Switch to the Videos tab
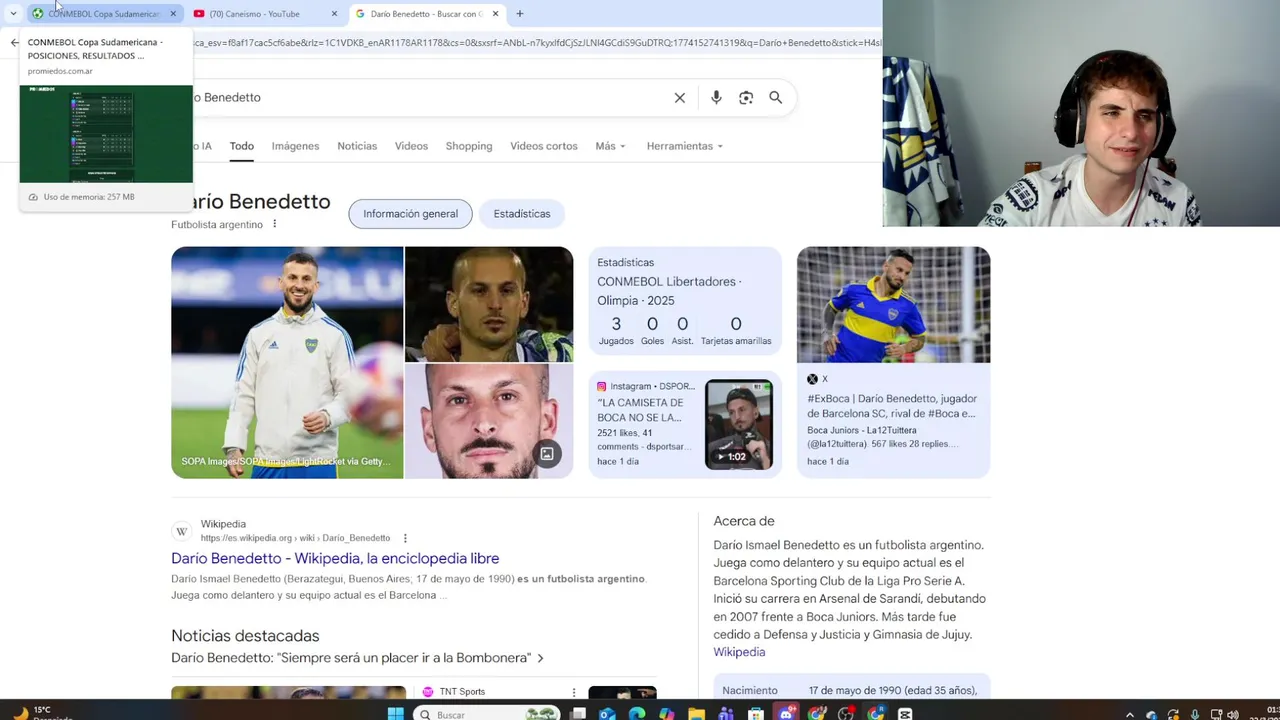 coord(411,146)
